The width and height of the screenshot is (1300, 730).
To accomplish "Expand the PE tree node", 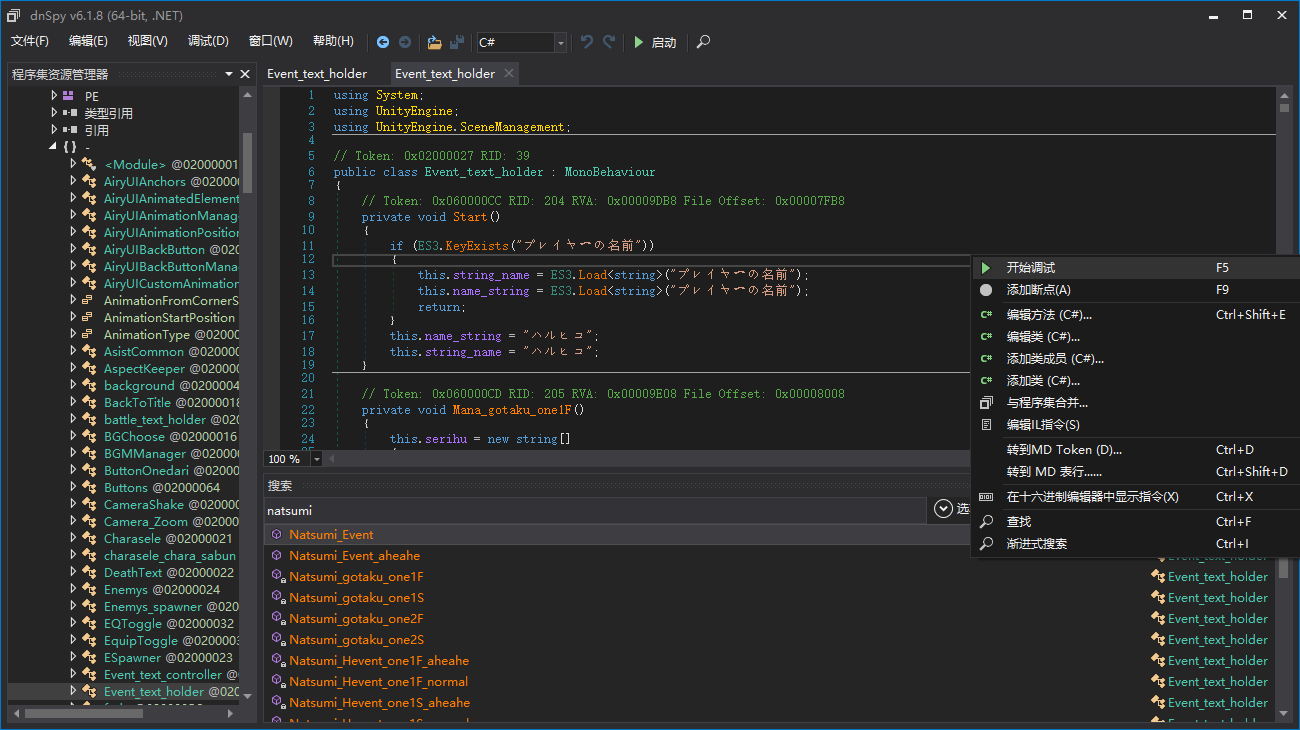I will point(55,96).
